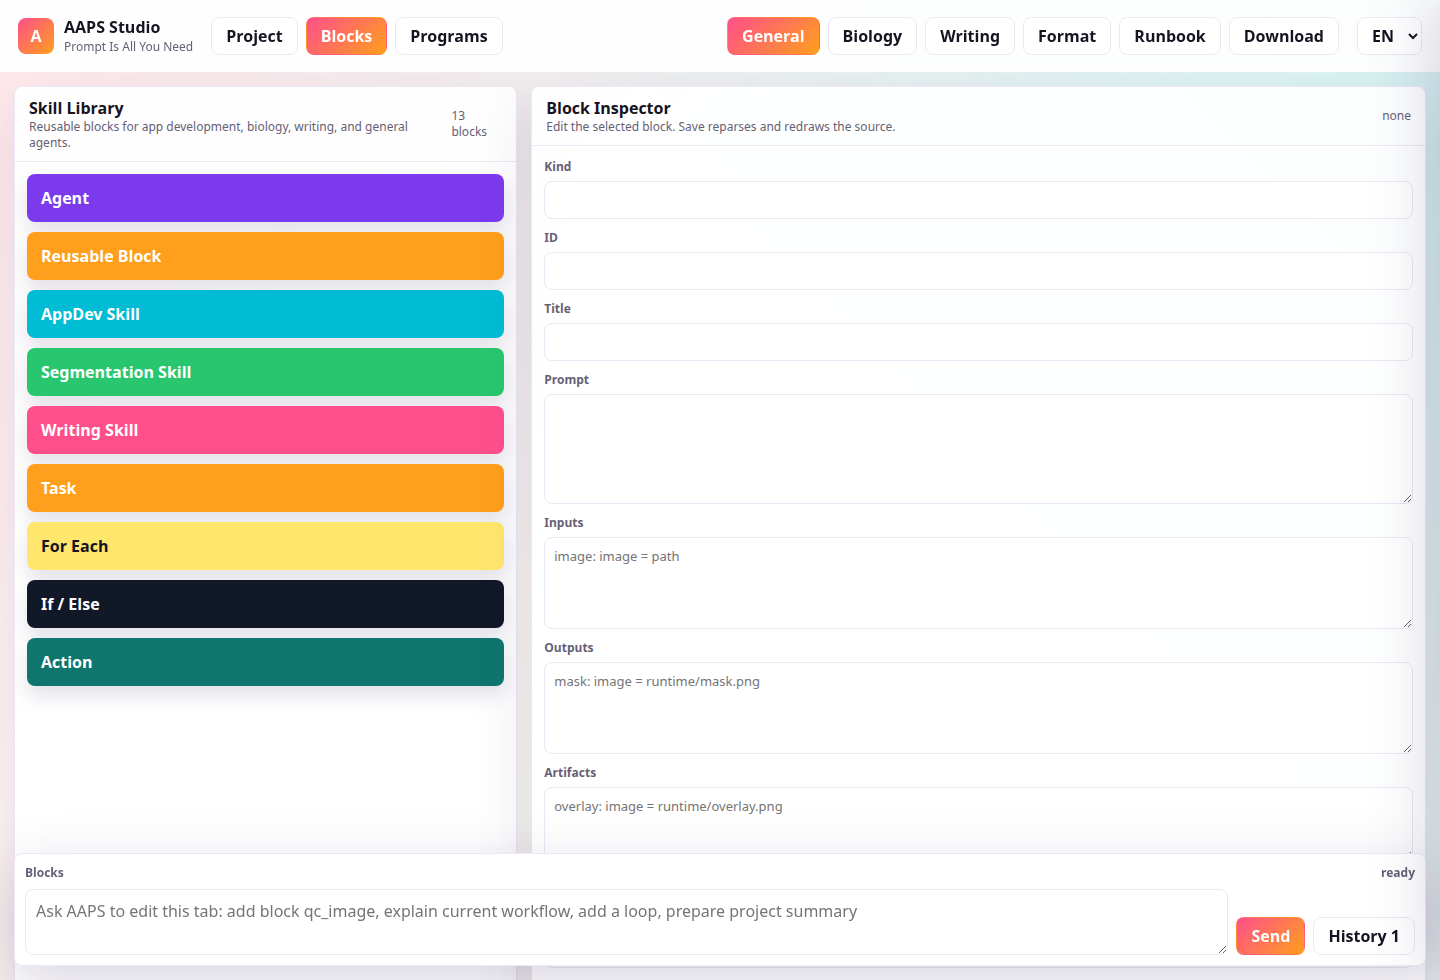This screenshot has height=980, width=1440.
Task: Click the 'none' status in Block Inspector
Action: pos(1396,116)
